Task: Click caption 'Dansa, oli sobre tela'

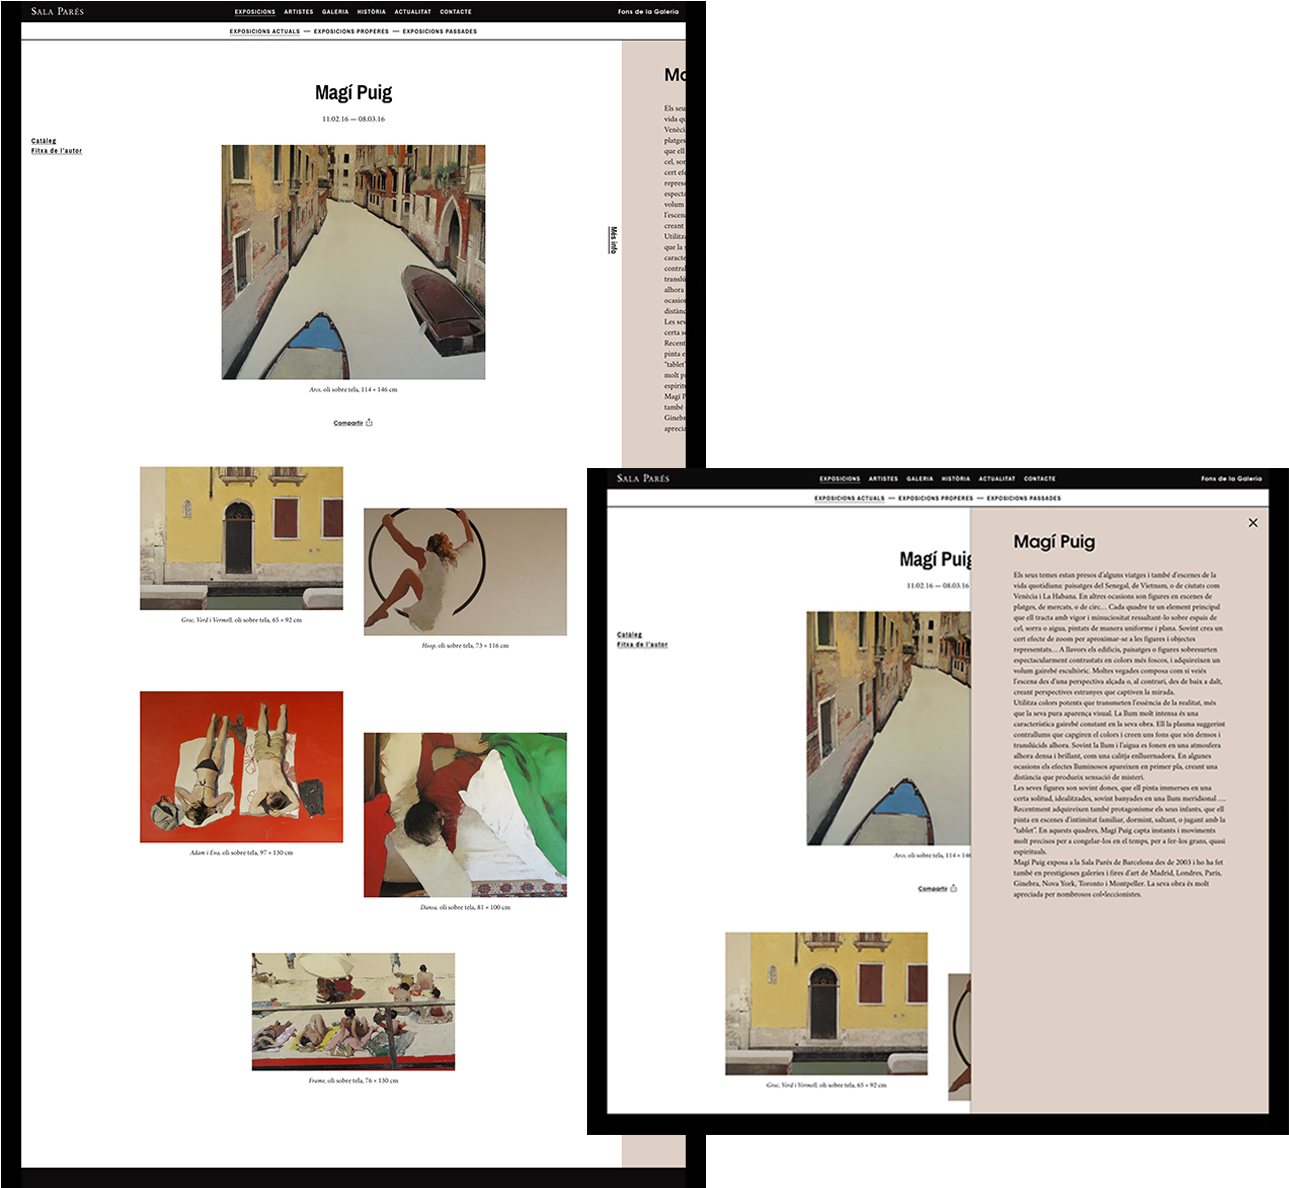Action: pos(465,908)
